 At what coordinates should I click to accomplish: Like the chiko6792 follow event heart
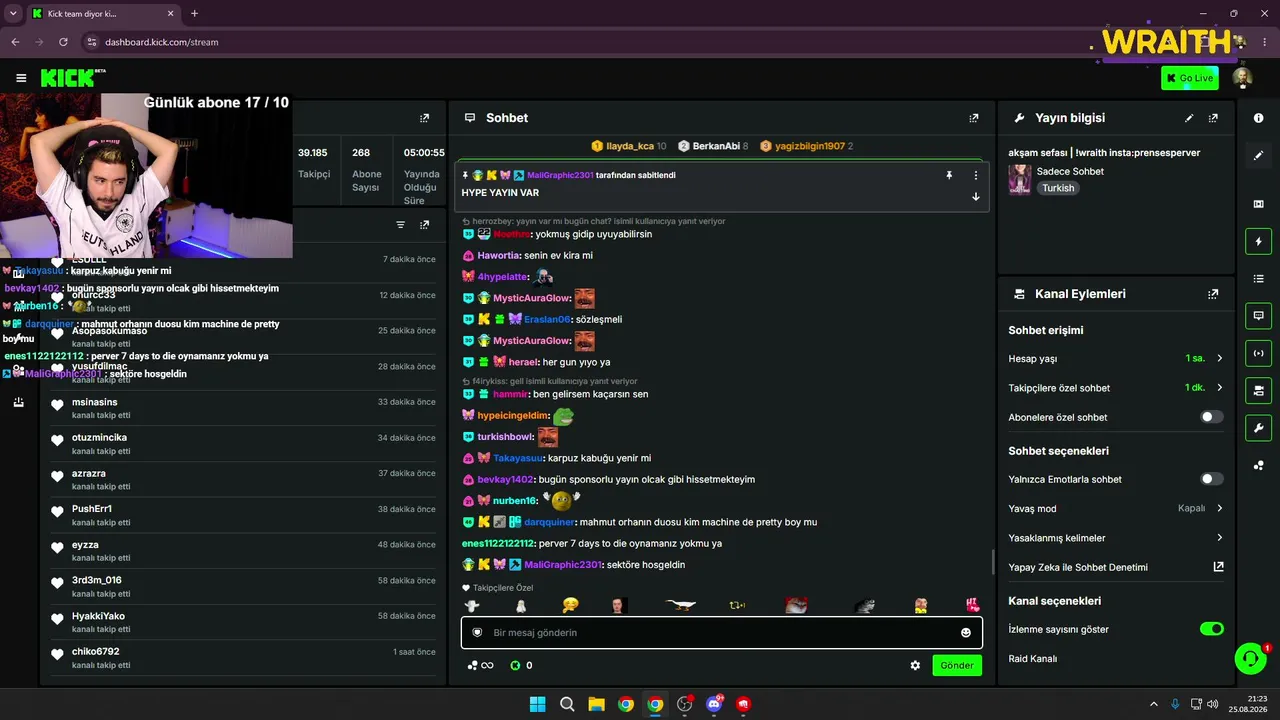[58, 656]
